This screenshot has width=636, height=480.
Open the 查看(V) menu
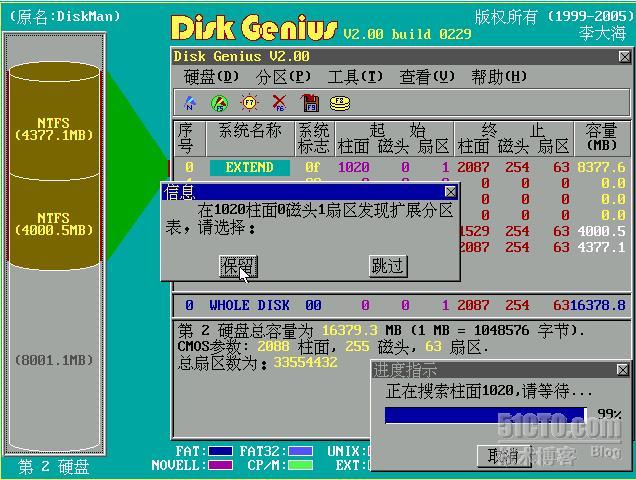point(427,77)
